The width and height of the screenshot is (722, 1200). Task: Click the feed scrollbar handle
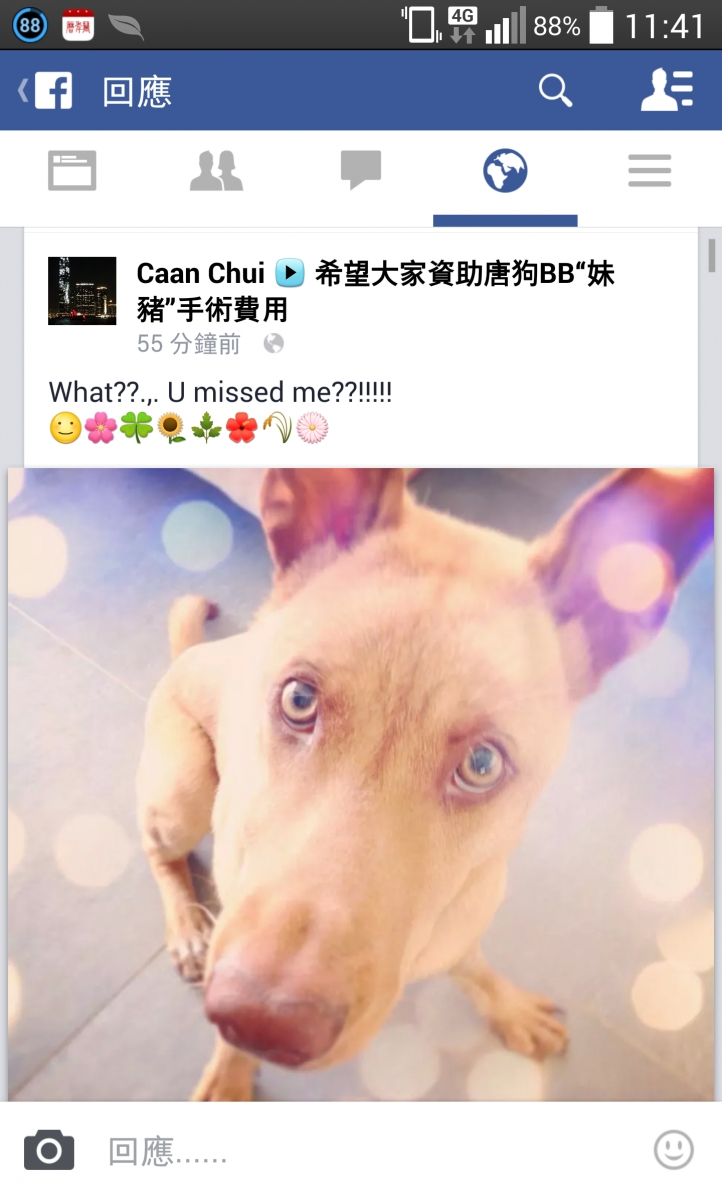712,256
